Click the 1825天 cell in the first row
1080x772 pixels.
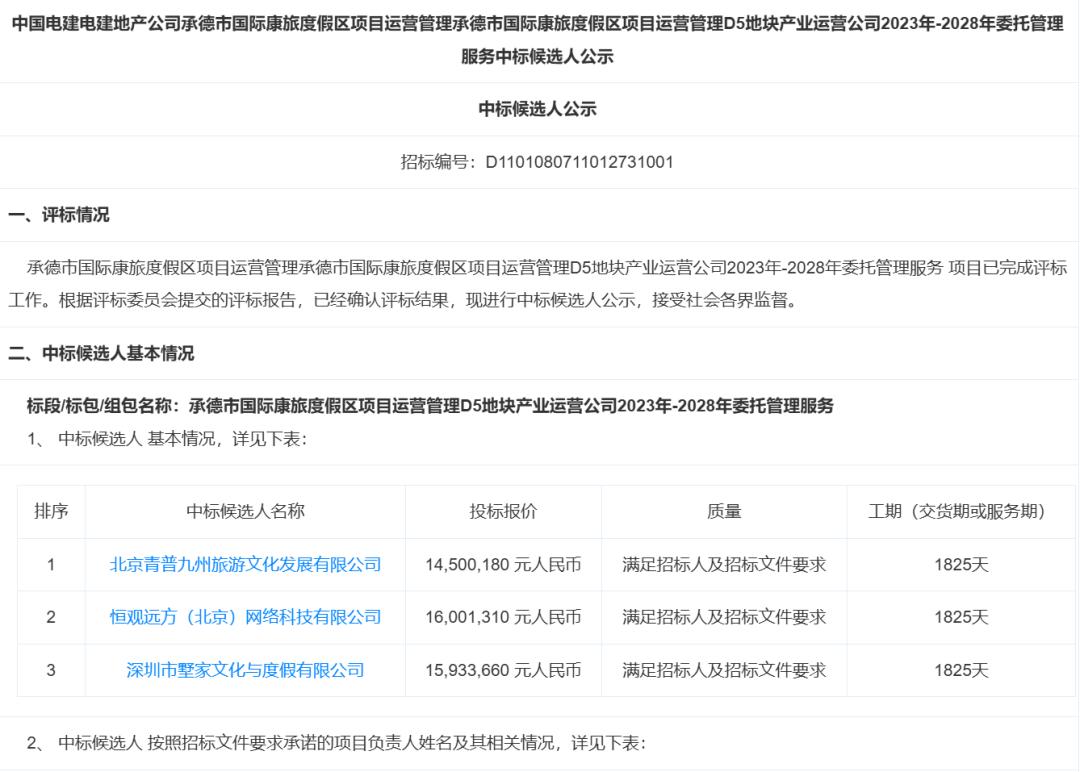[x=960, y=564]
